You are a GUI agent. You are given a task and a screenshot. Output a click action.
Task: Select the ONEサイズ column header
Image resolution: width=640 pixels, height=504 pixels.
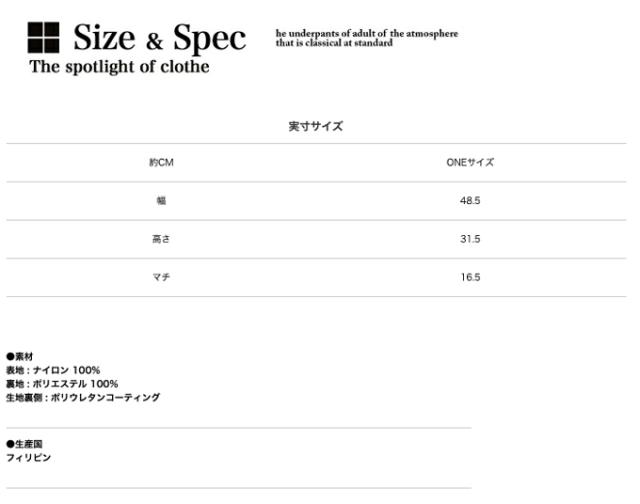pos(470,162)
